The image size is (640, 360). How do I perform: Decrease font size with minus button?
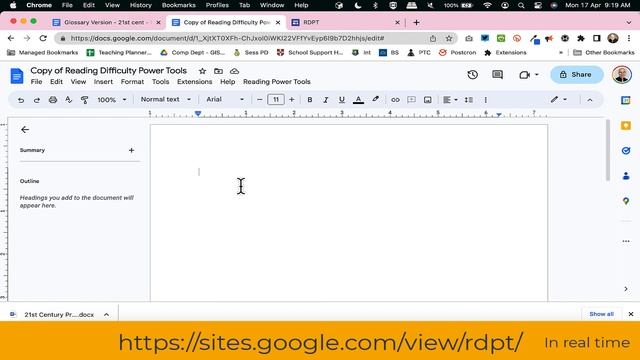click(259, 100)
